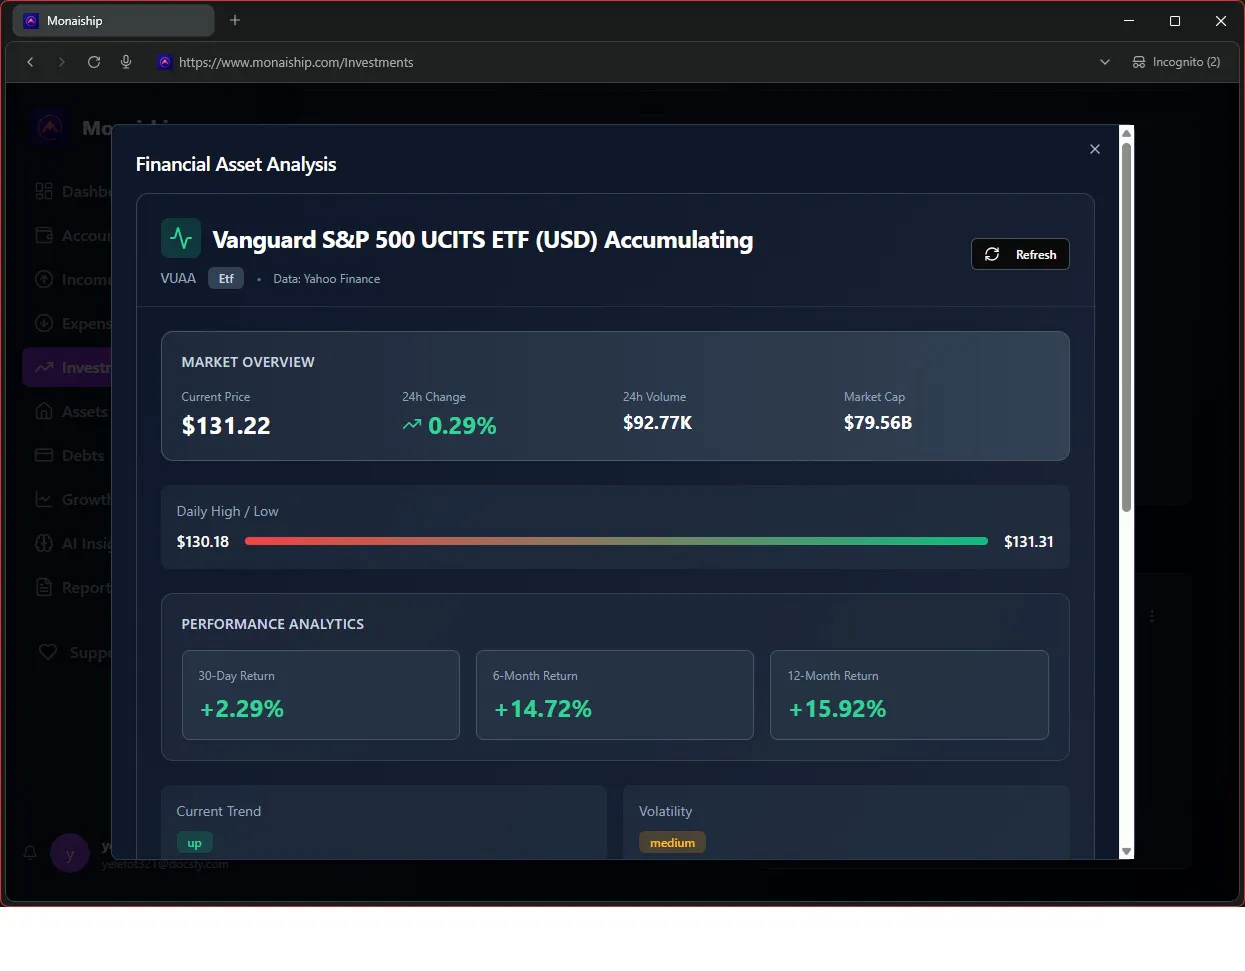Screen dimensions: 1245x971
Task: Click the dialog scrollbar down arrow
Action: pyautogui.click(x=1127, y=852)
